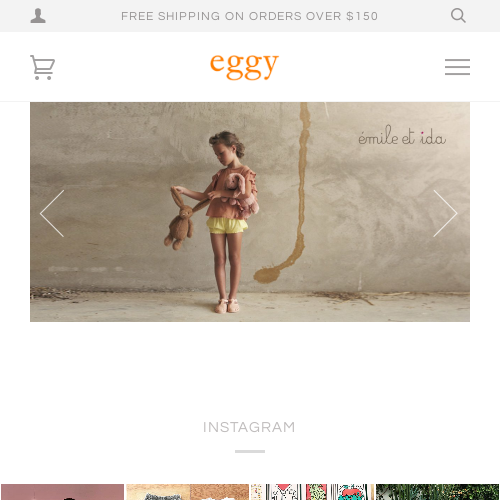This screenshot has height=500, width=500.
Task: Open the beige cork Instagram thumbnail
Action: (x=188, y=492)
